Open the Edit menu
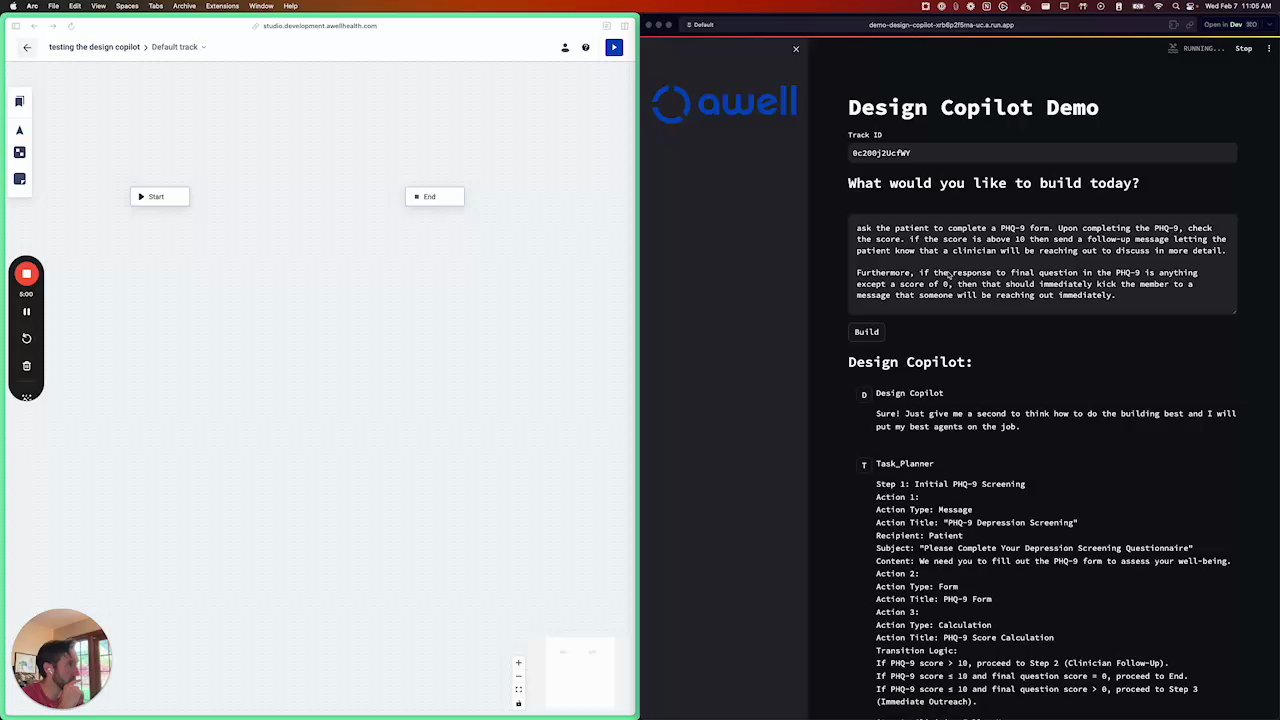The width and height of the screenshot is (1280, 720). click(75, 6)
